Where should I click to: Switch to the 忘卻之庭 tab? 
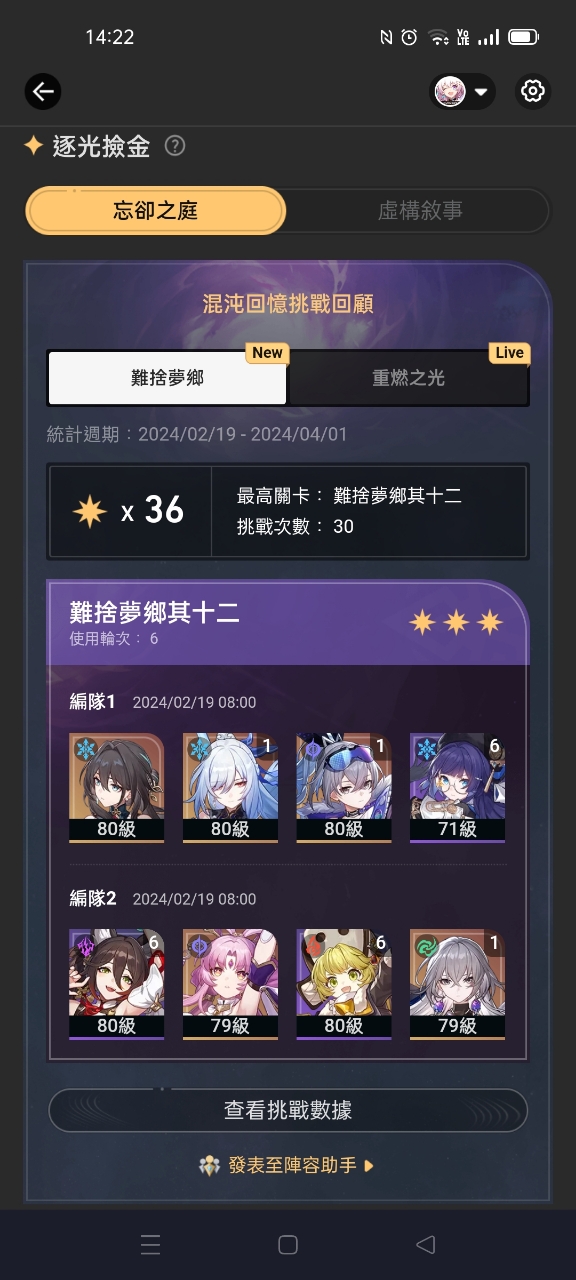[156, 211]
